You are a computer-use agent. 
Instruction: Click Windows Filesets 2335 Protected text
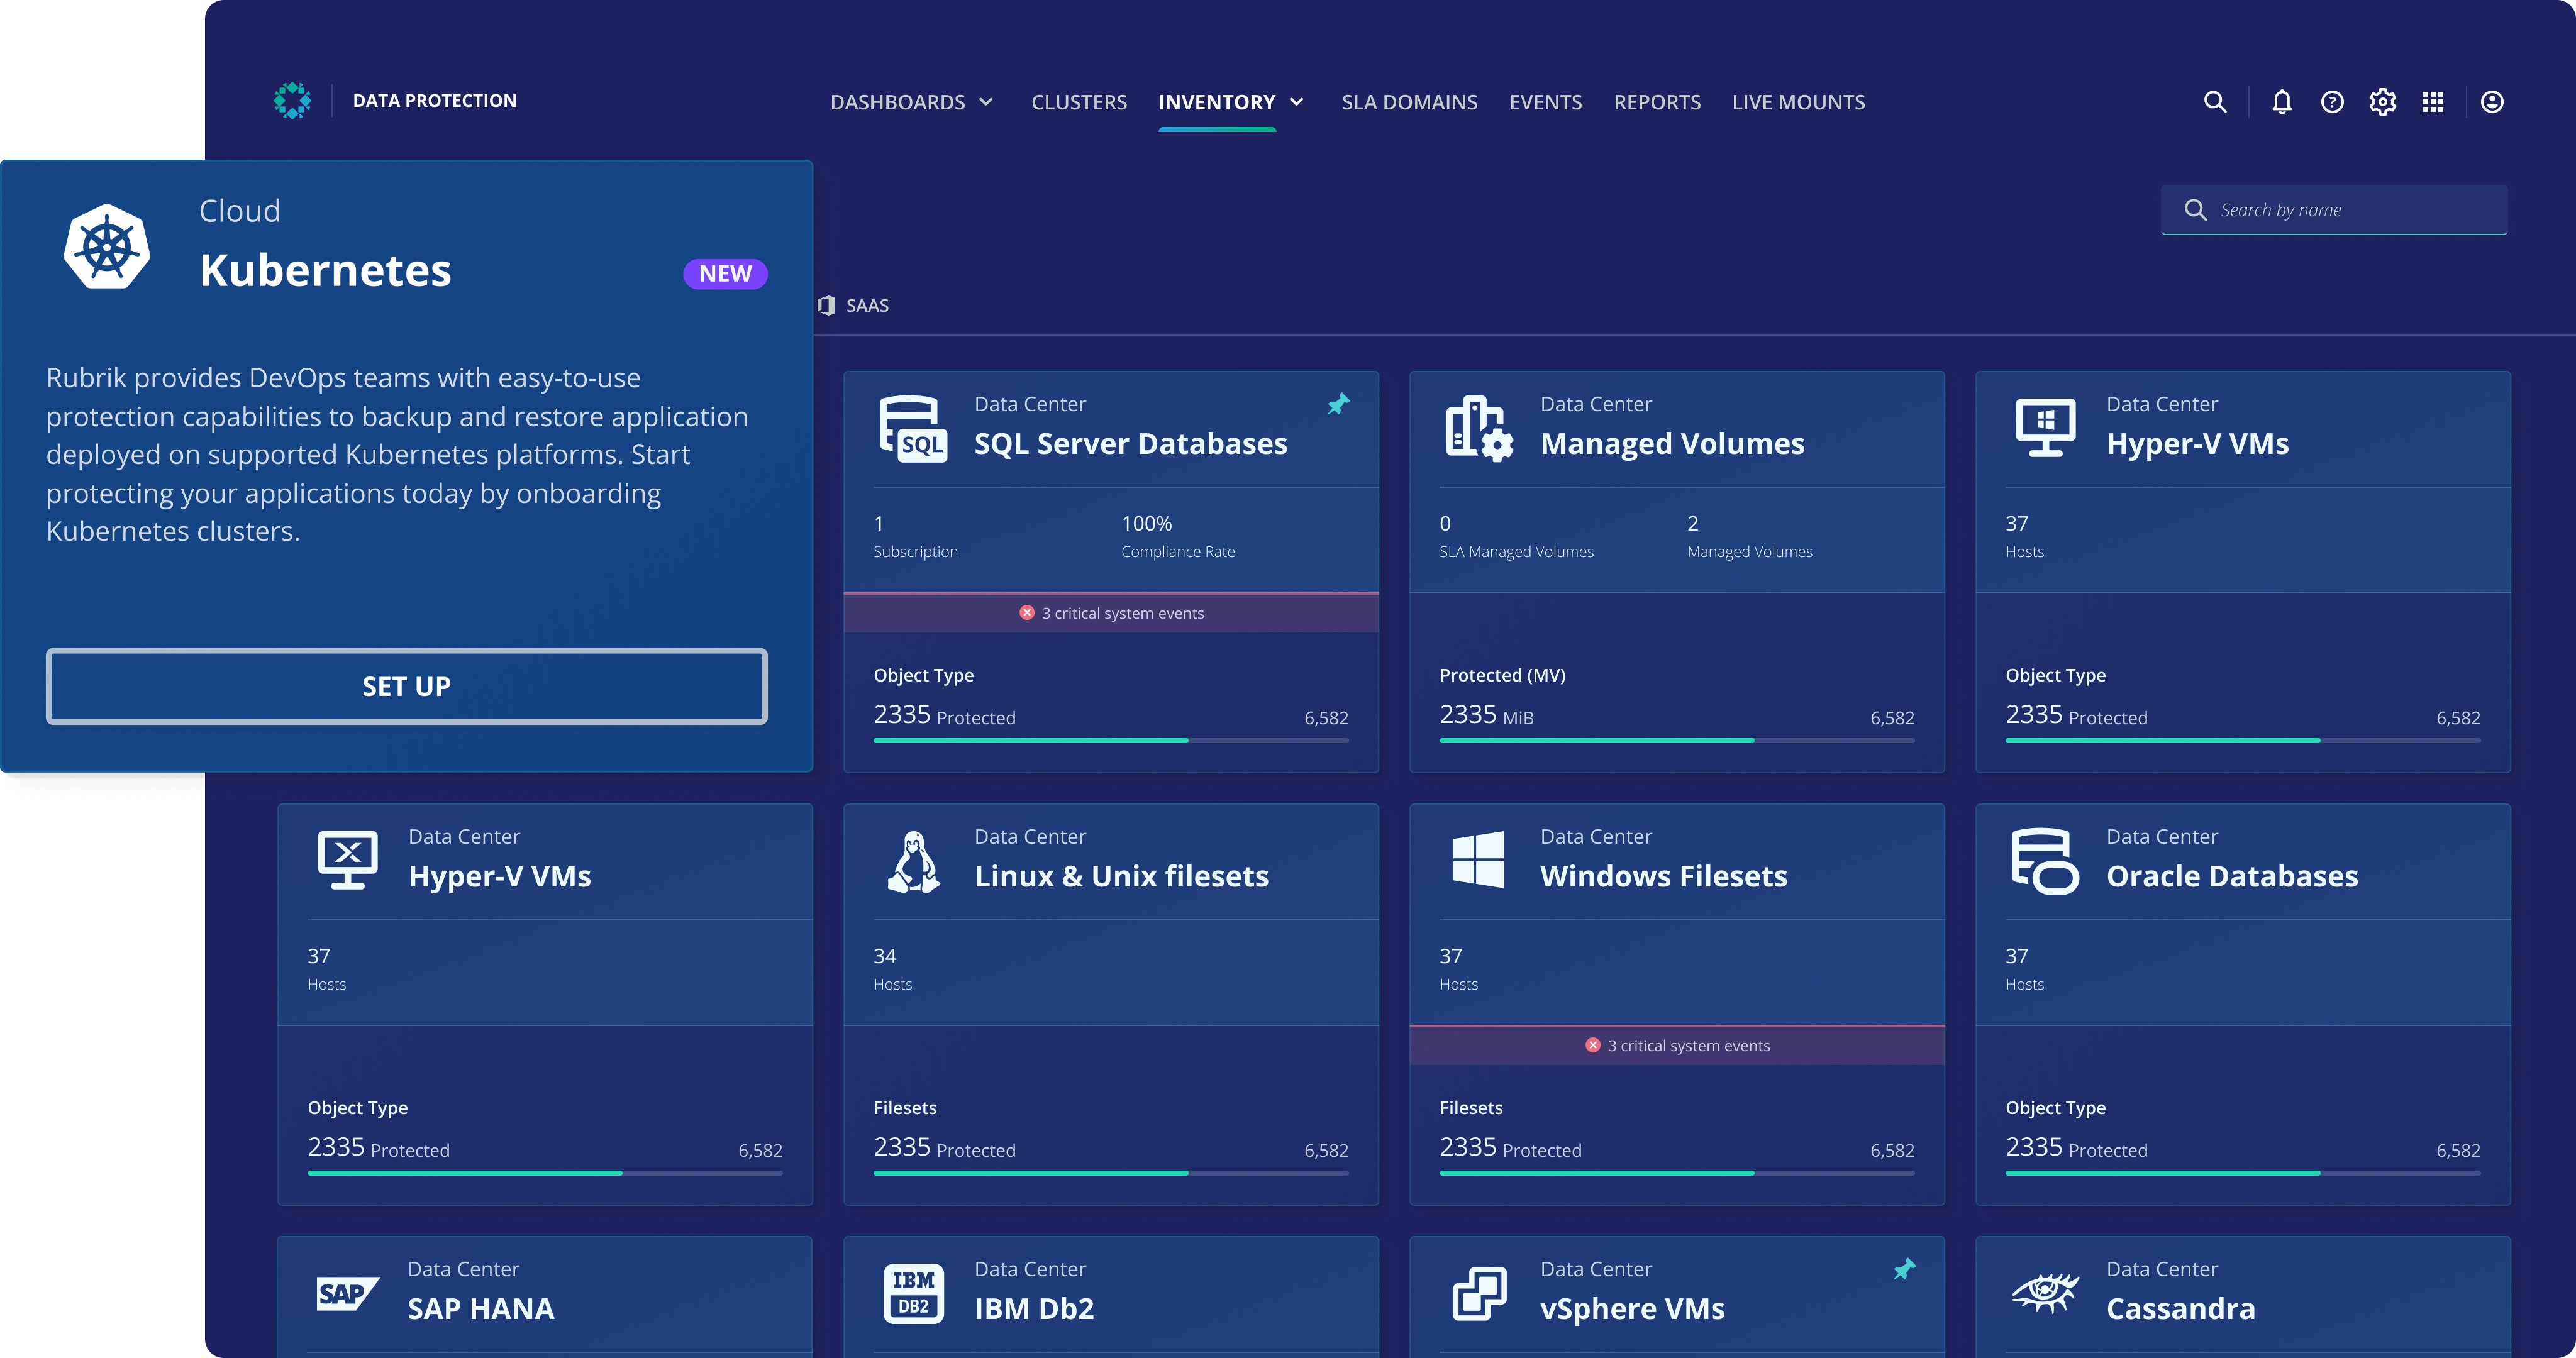pos(1510,1147)
